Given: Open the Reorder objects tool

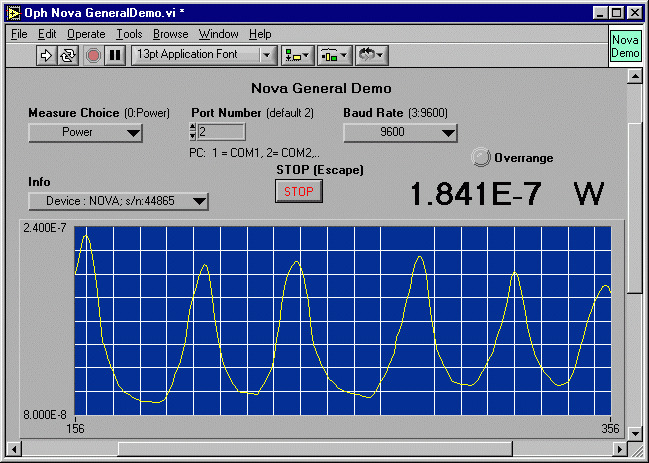Looking at the screenshot, I should click(x=373, y=55).
